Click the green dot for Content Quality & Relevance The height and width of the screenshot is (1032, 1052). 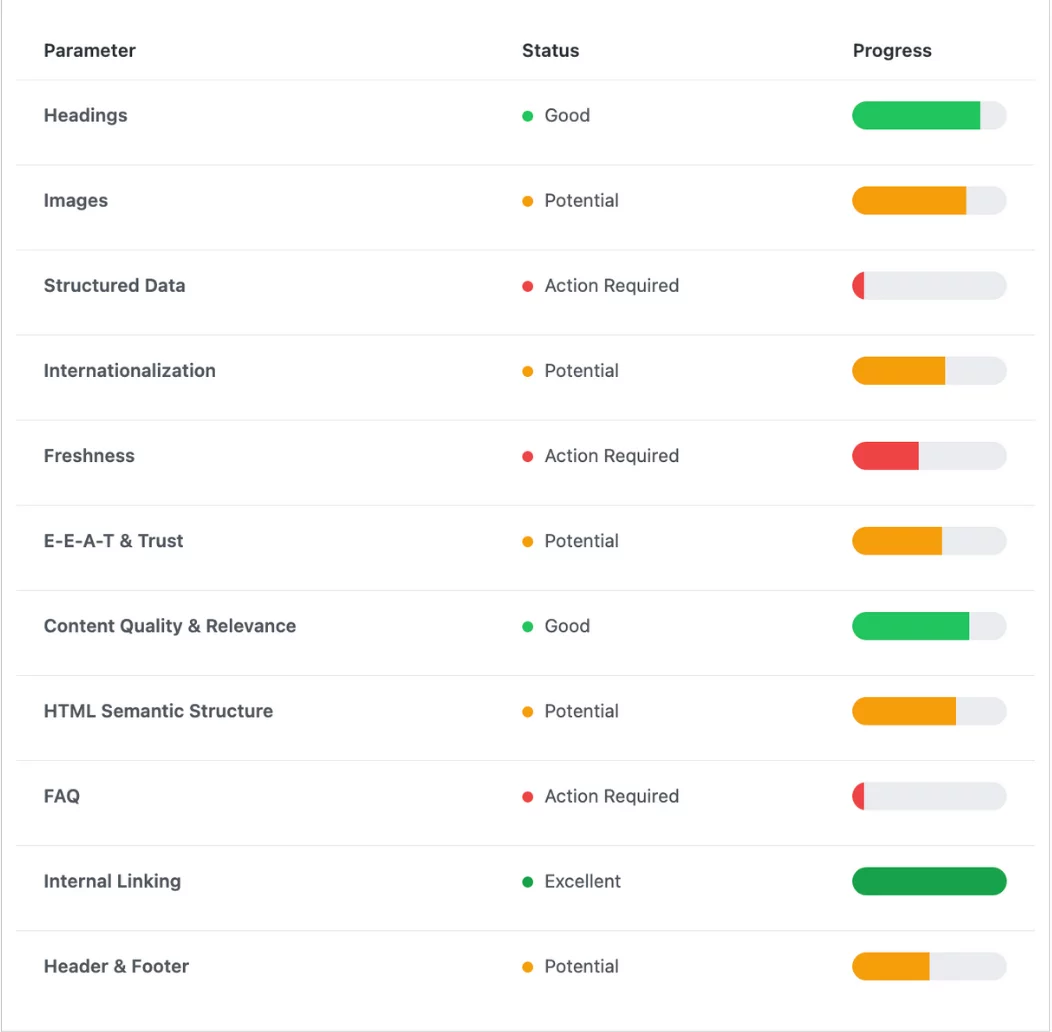click(x=528, y=627)
